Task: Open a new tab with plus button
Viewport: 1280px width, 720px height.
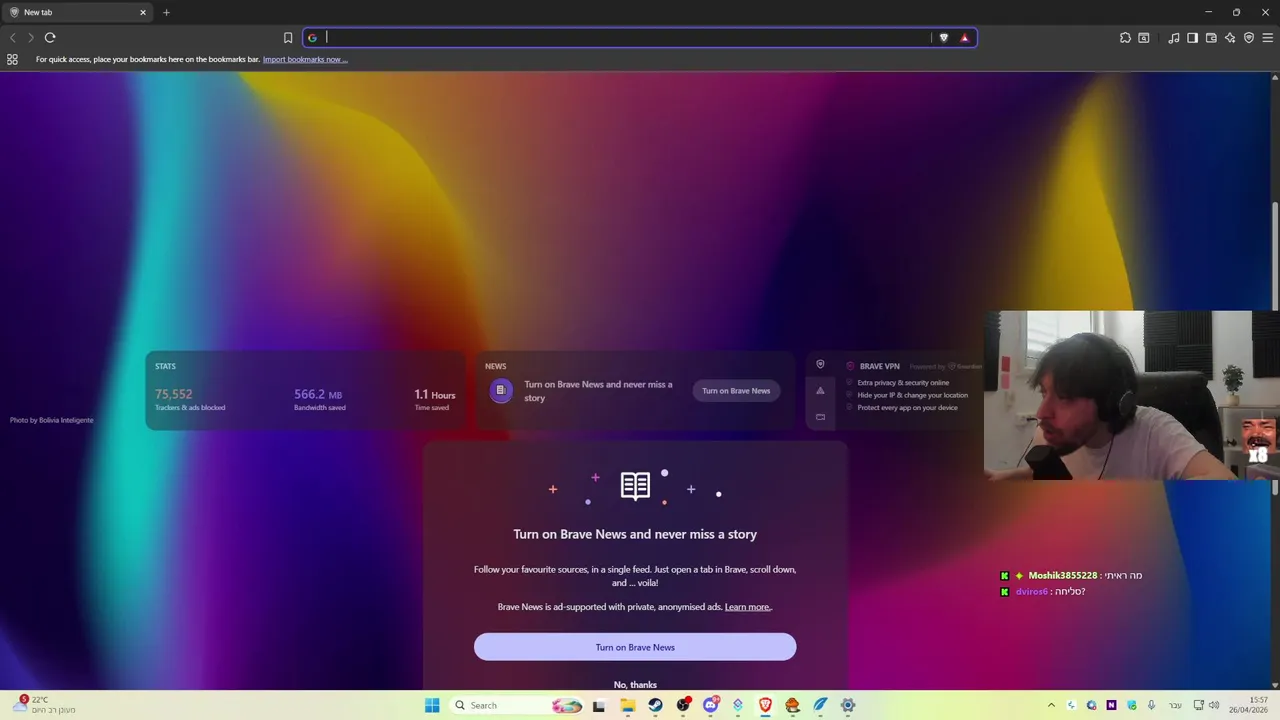Action: coord(166,12)
